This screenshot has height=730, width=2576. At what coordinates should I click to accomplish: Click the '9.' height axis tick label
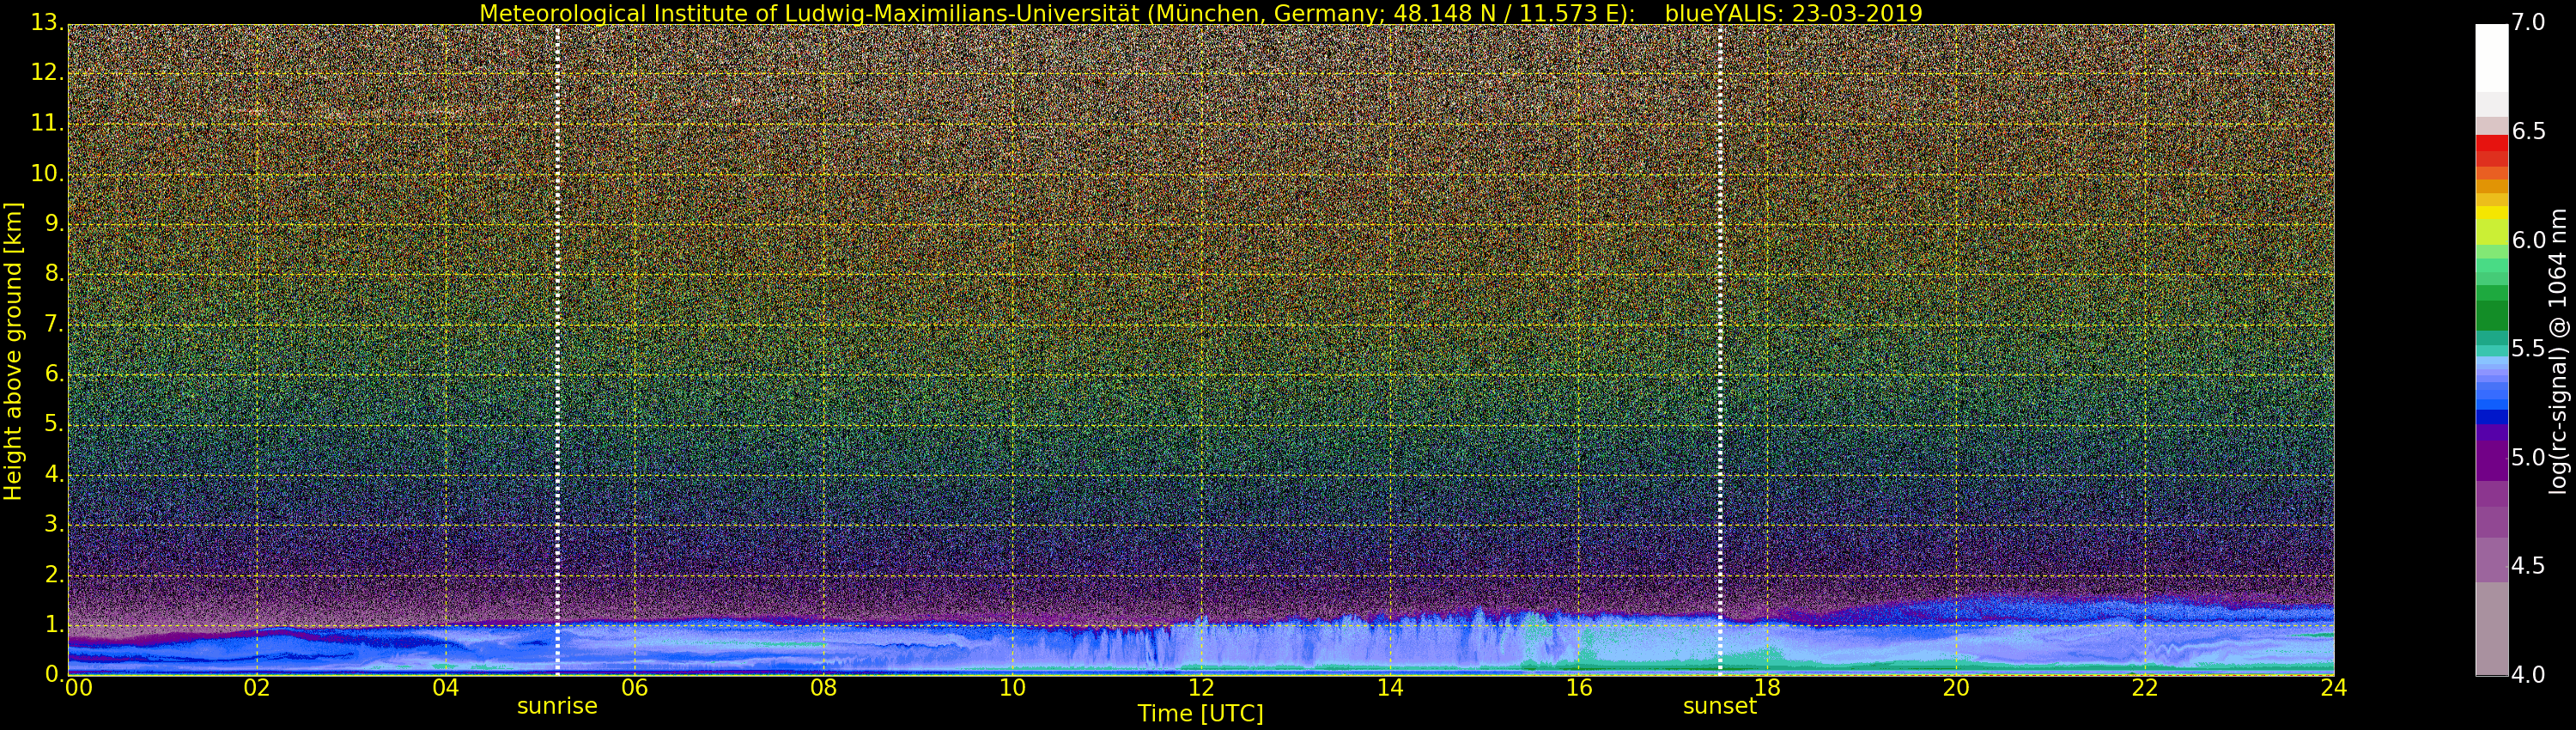(54, 224)
